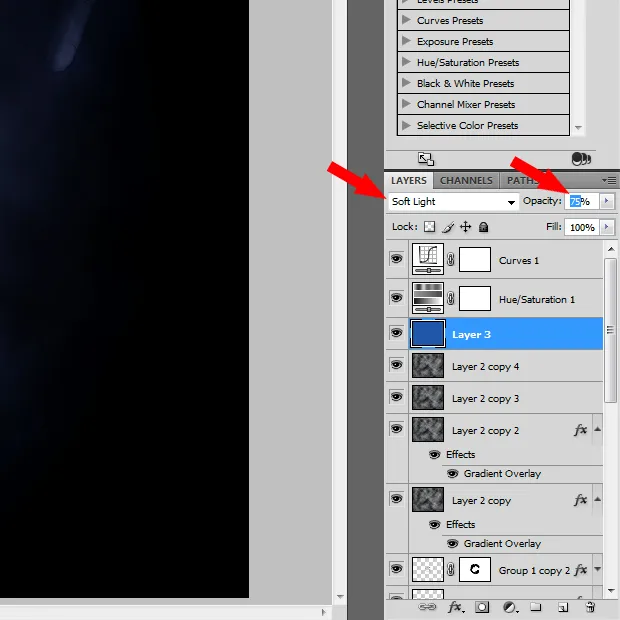This screenshot has width=620, height=620.
Task: Toggle visibility of Layer 2 copy 4
Action: tap(397, 366)
